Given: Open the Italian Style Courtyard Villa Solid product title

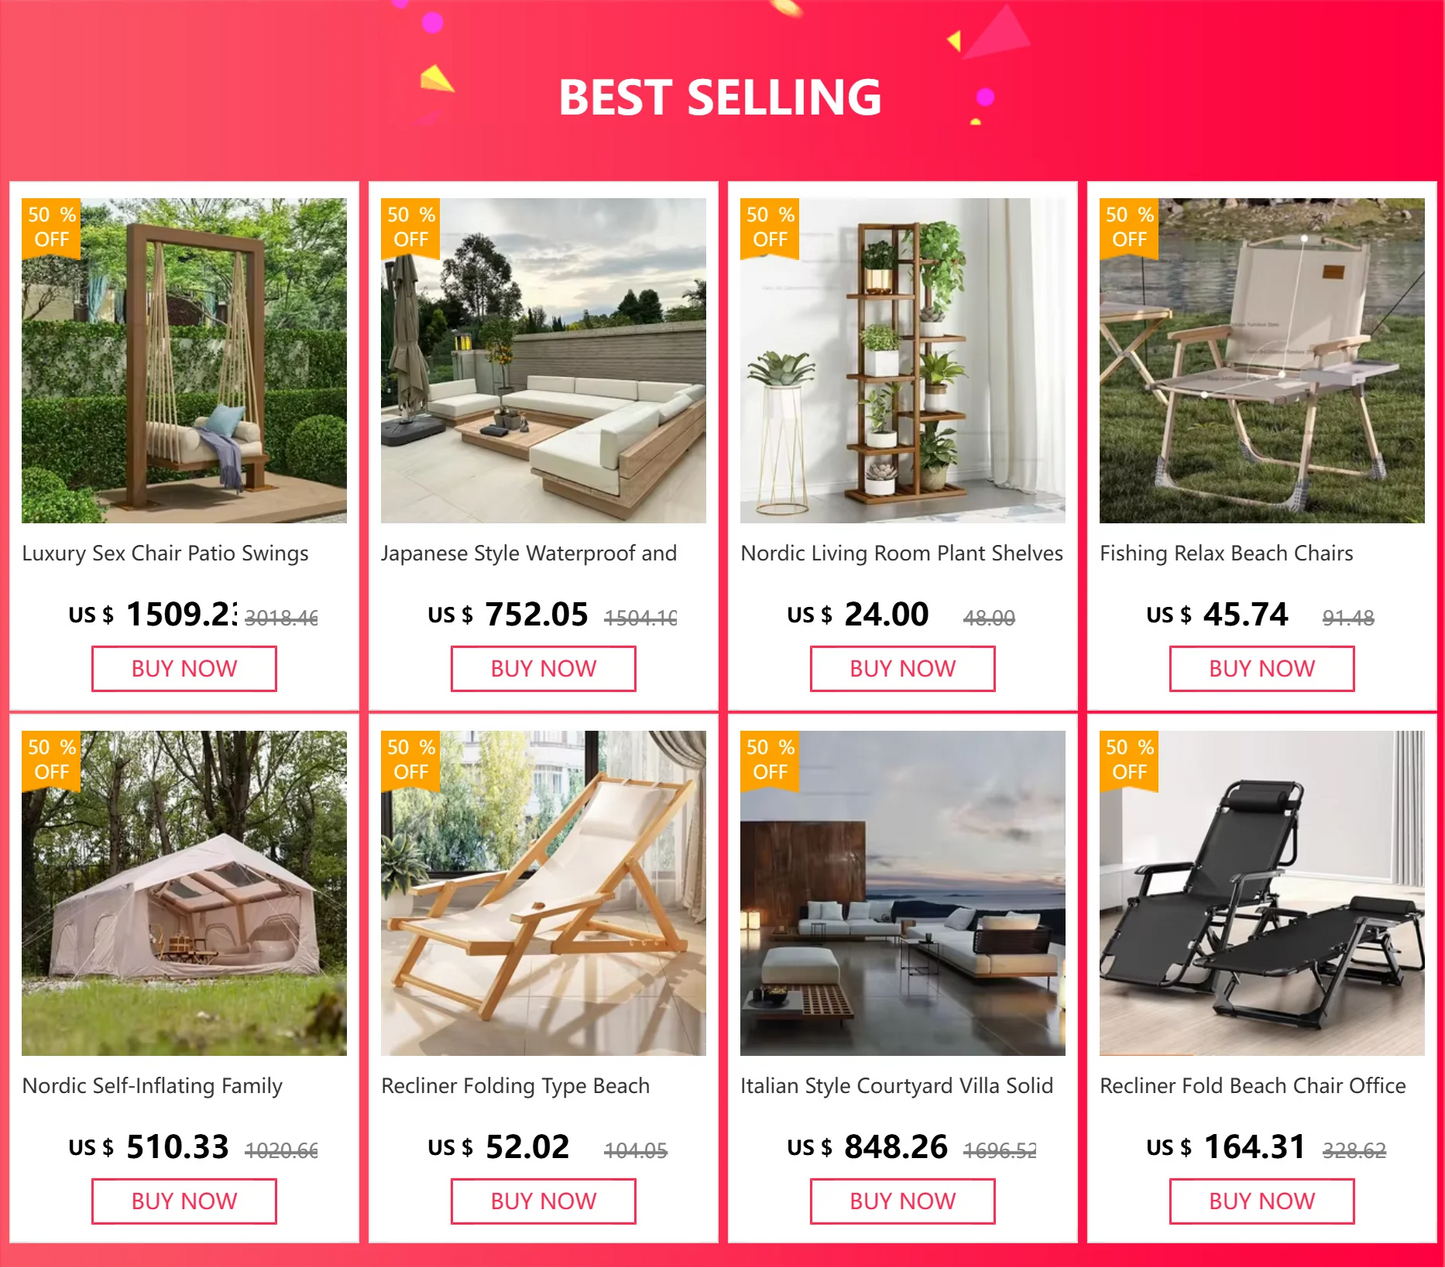Looking at the screenshot, I should [896, 1086].
